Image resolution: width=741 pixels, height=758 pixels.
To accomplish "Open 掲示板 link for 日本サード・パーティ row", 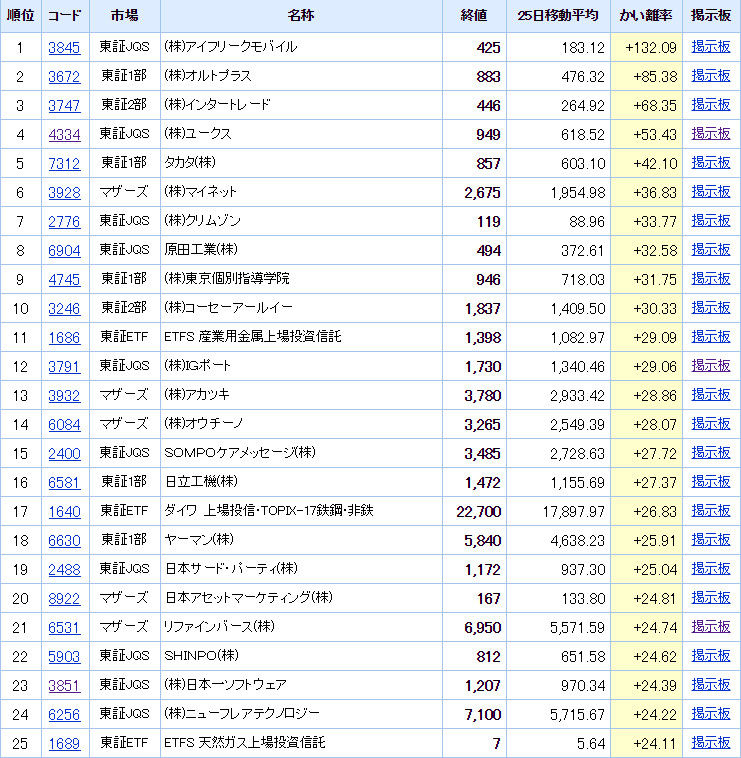I will 711,569.
